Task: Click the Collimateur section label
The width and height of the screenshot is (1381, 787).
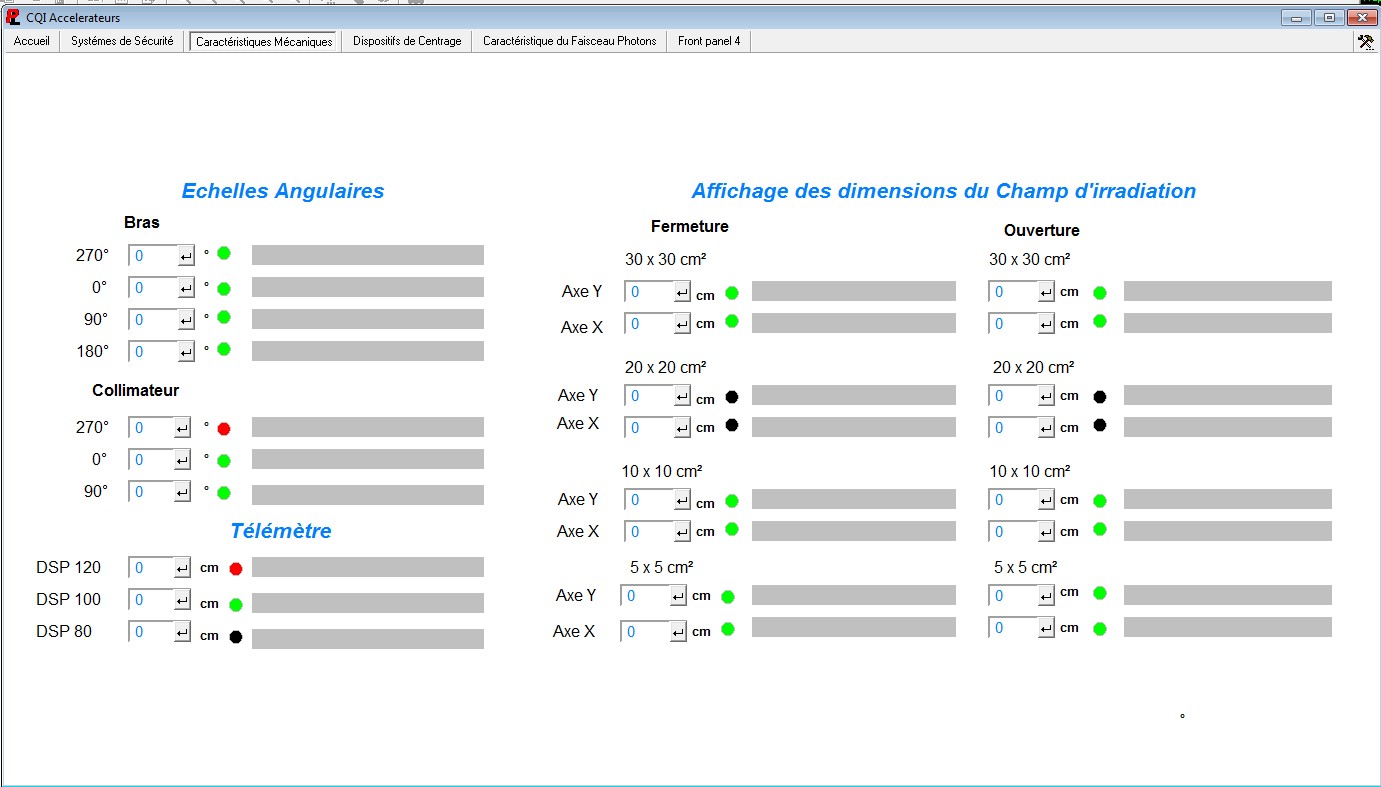Action: (x=136, y=390)
